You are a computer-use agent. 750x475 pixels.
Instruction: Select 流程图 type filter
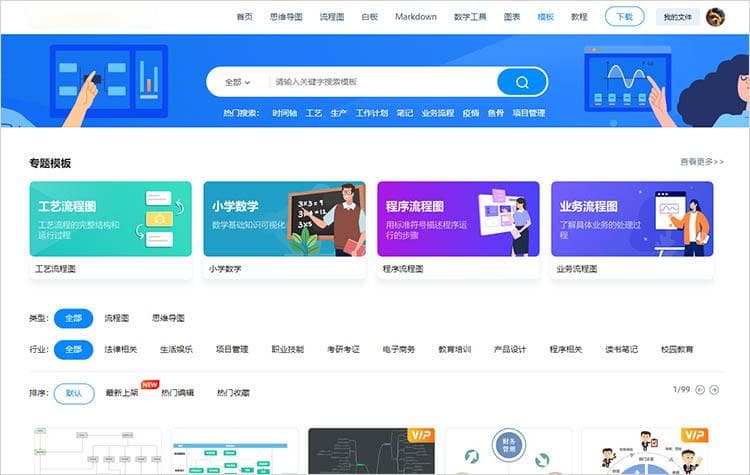click(x=117, y=318)
